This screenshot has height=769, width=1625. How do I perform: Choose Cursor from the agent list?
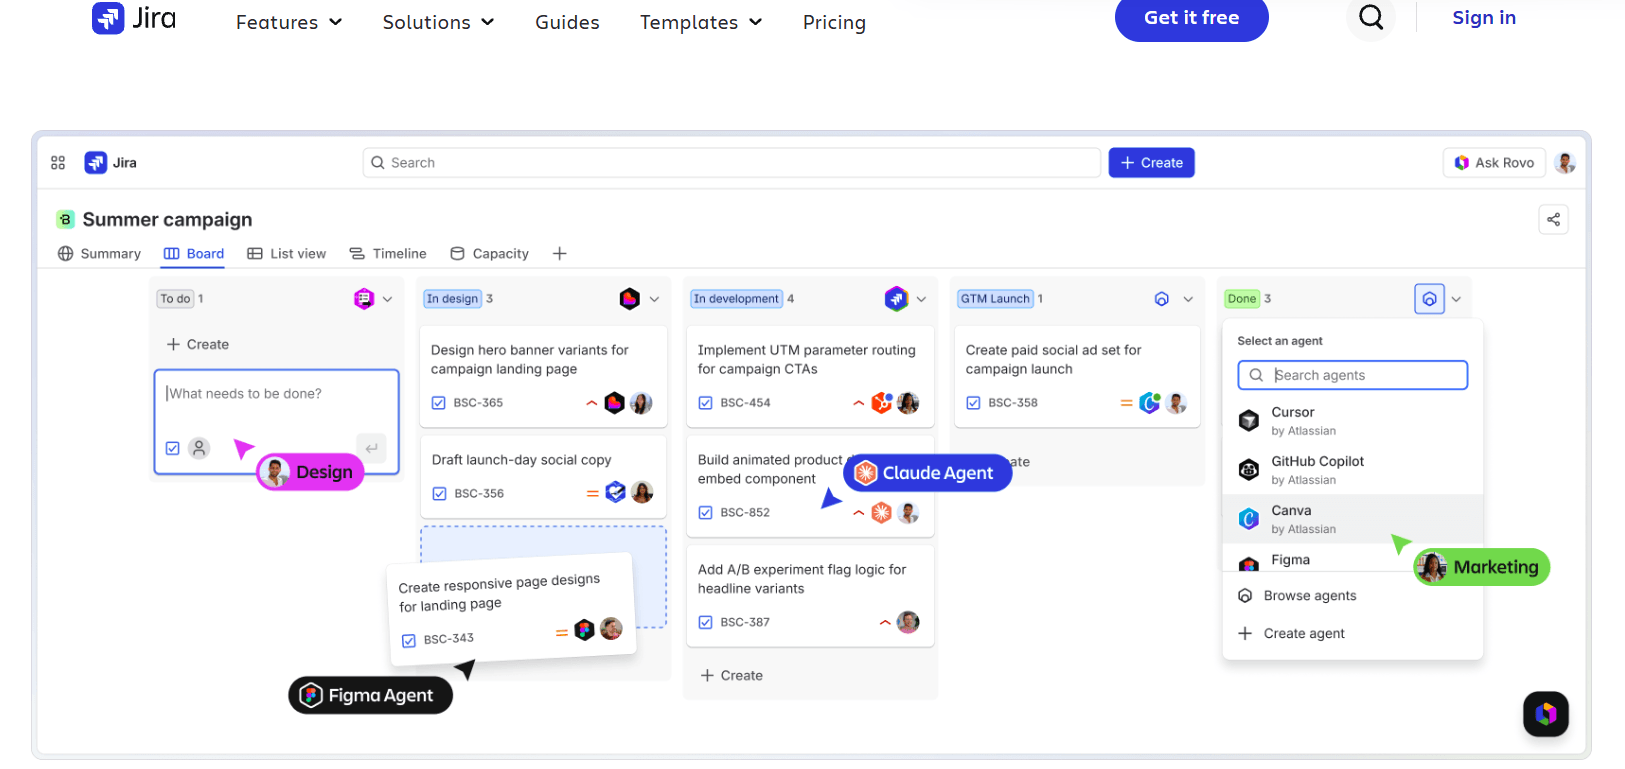coord(1352,421)
